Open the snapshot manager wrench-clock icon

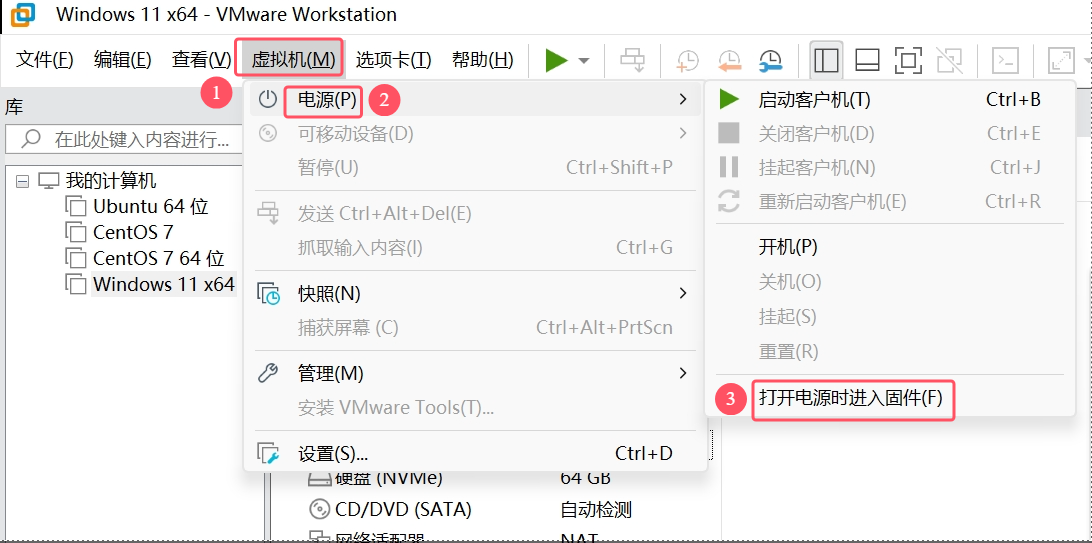(770, 60)
